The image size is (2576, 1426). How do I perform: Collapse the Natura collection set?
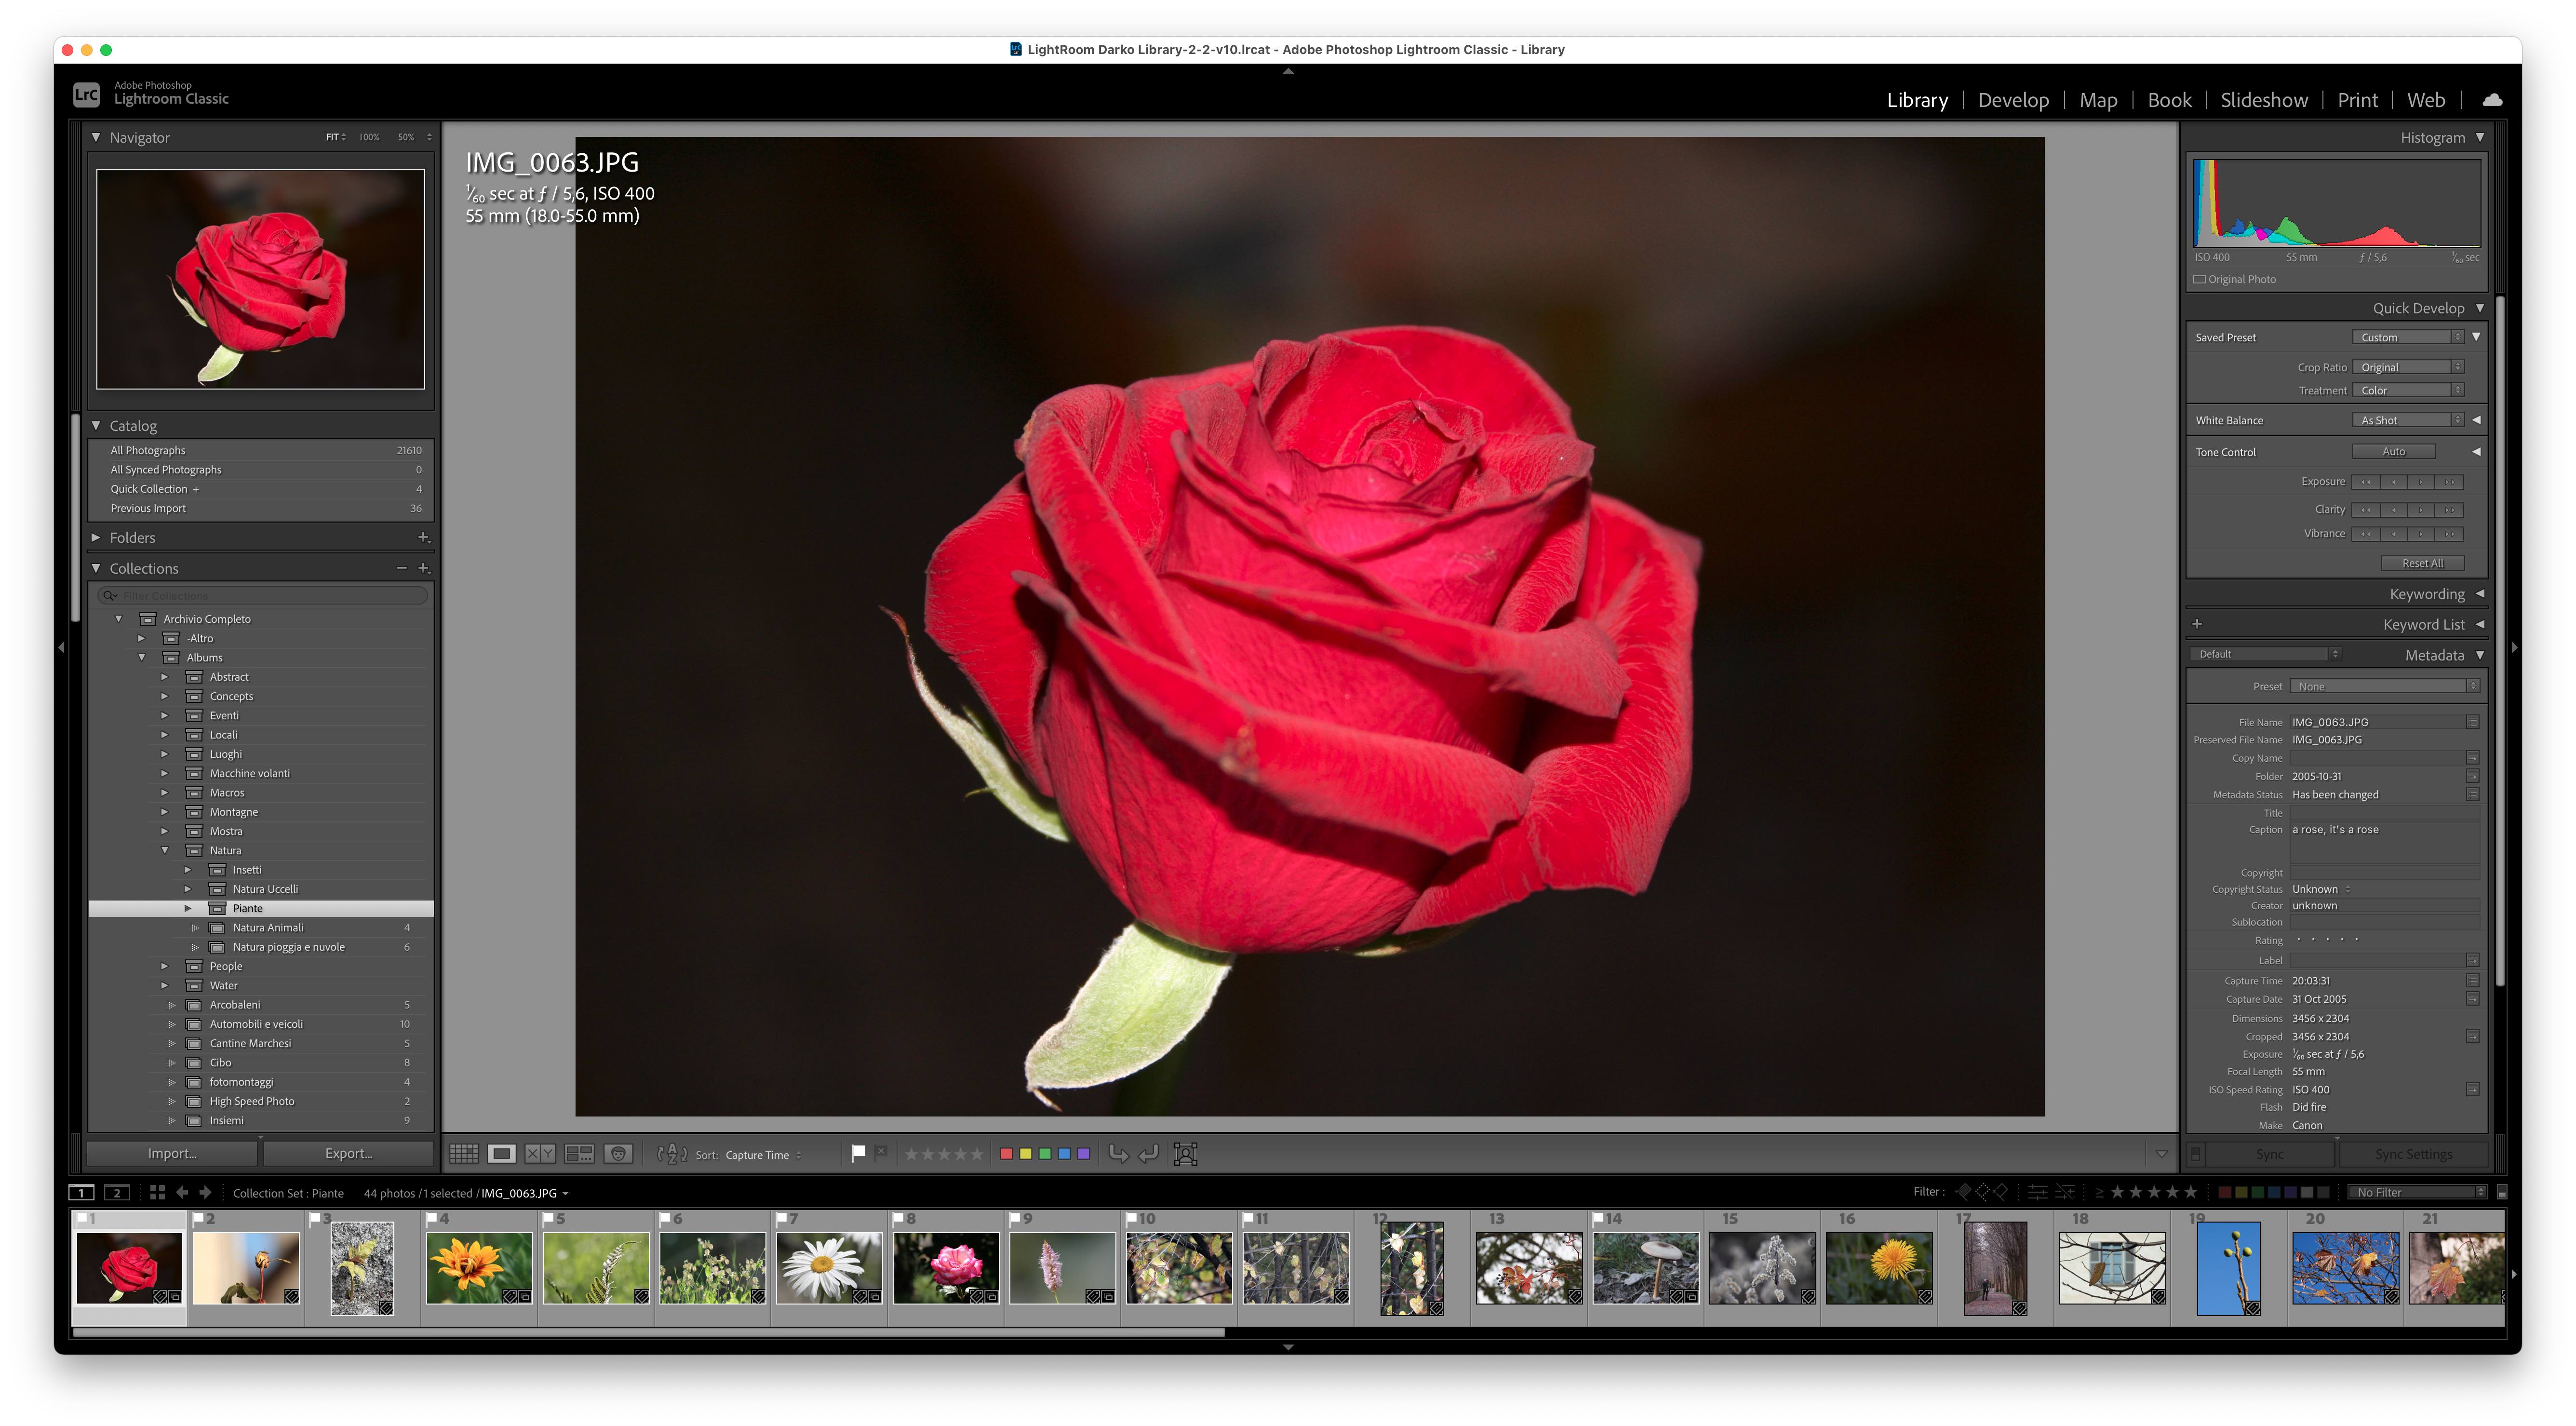pyautogui.click(x=165, y=850)
